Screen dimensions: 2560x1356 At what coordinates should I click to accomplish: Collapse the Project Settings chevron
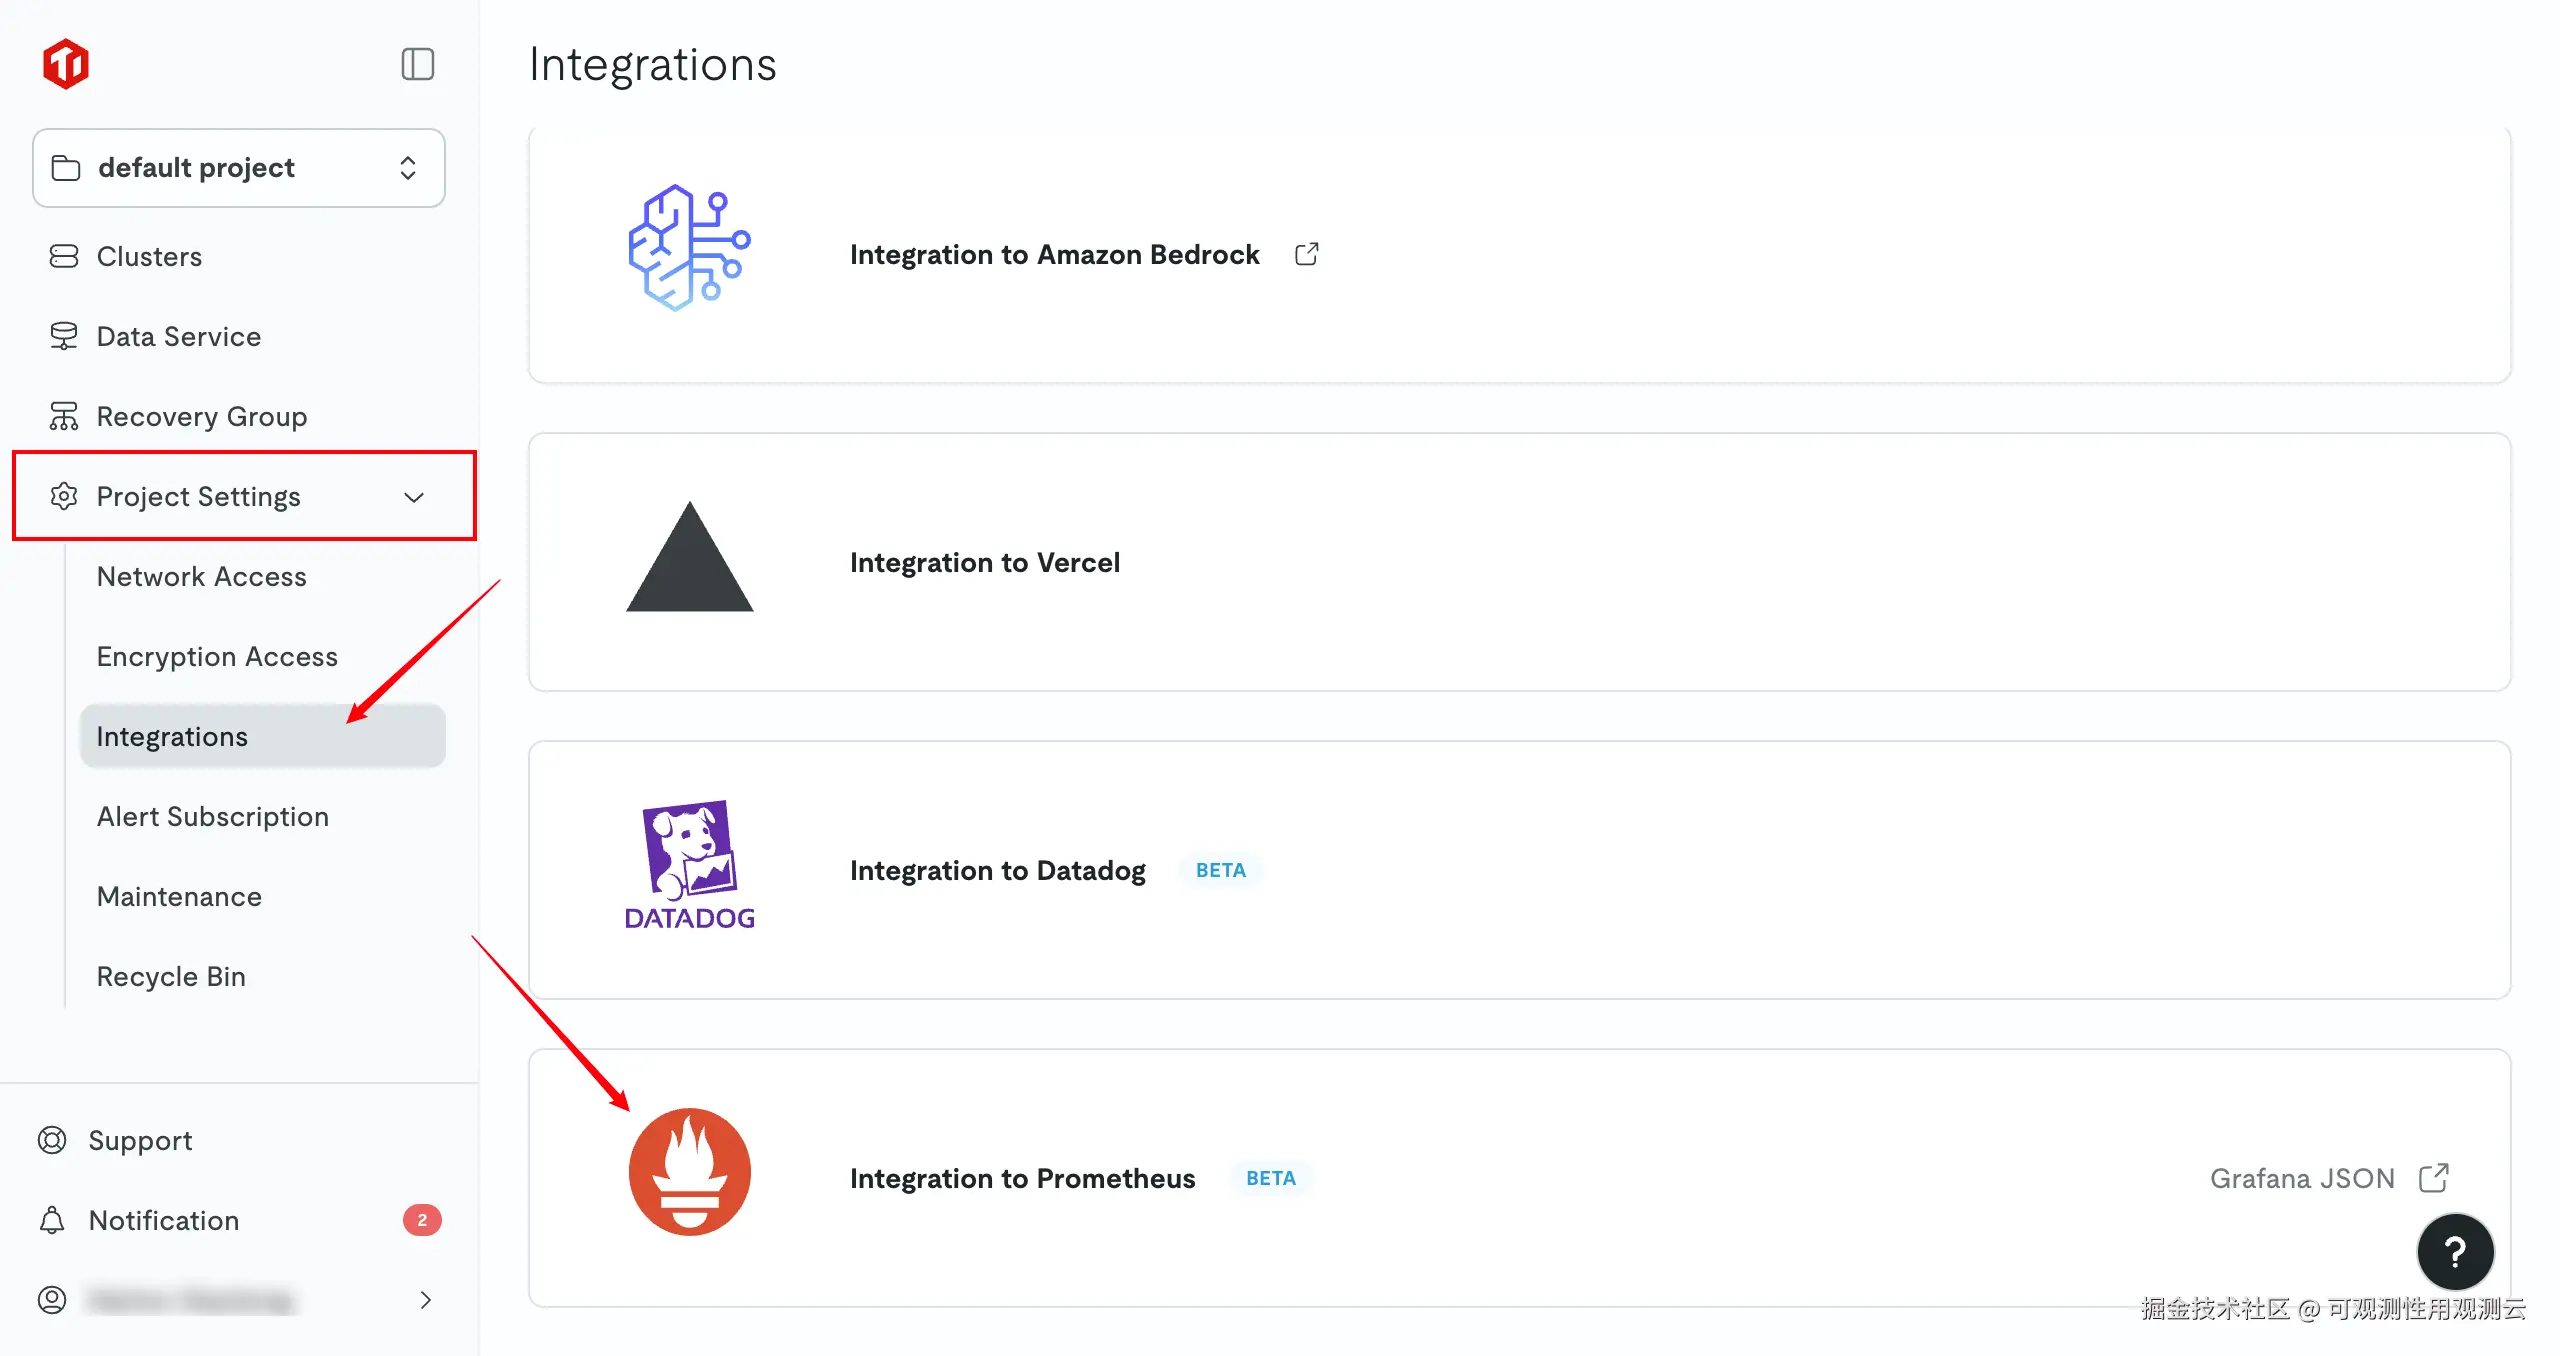414,497
